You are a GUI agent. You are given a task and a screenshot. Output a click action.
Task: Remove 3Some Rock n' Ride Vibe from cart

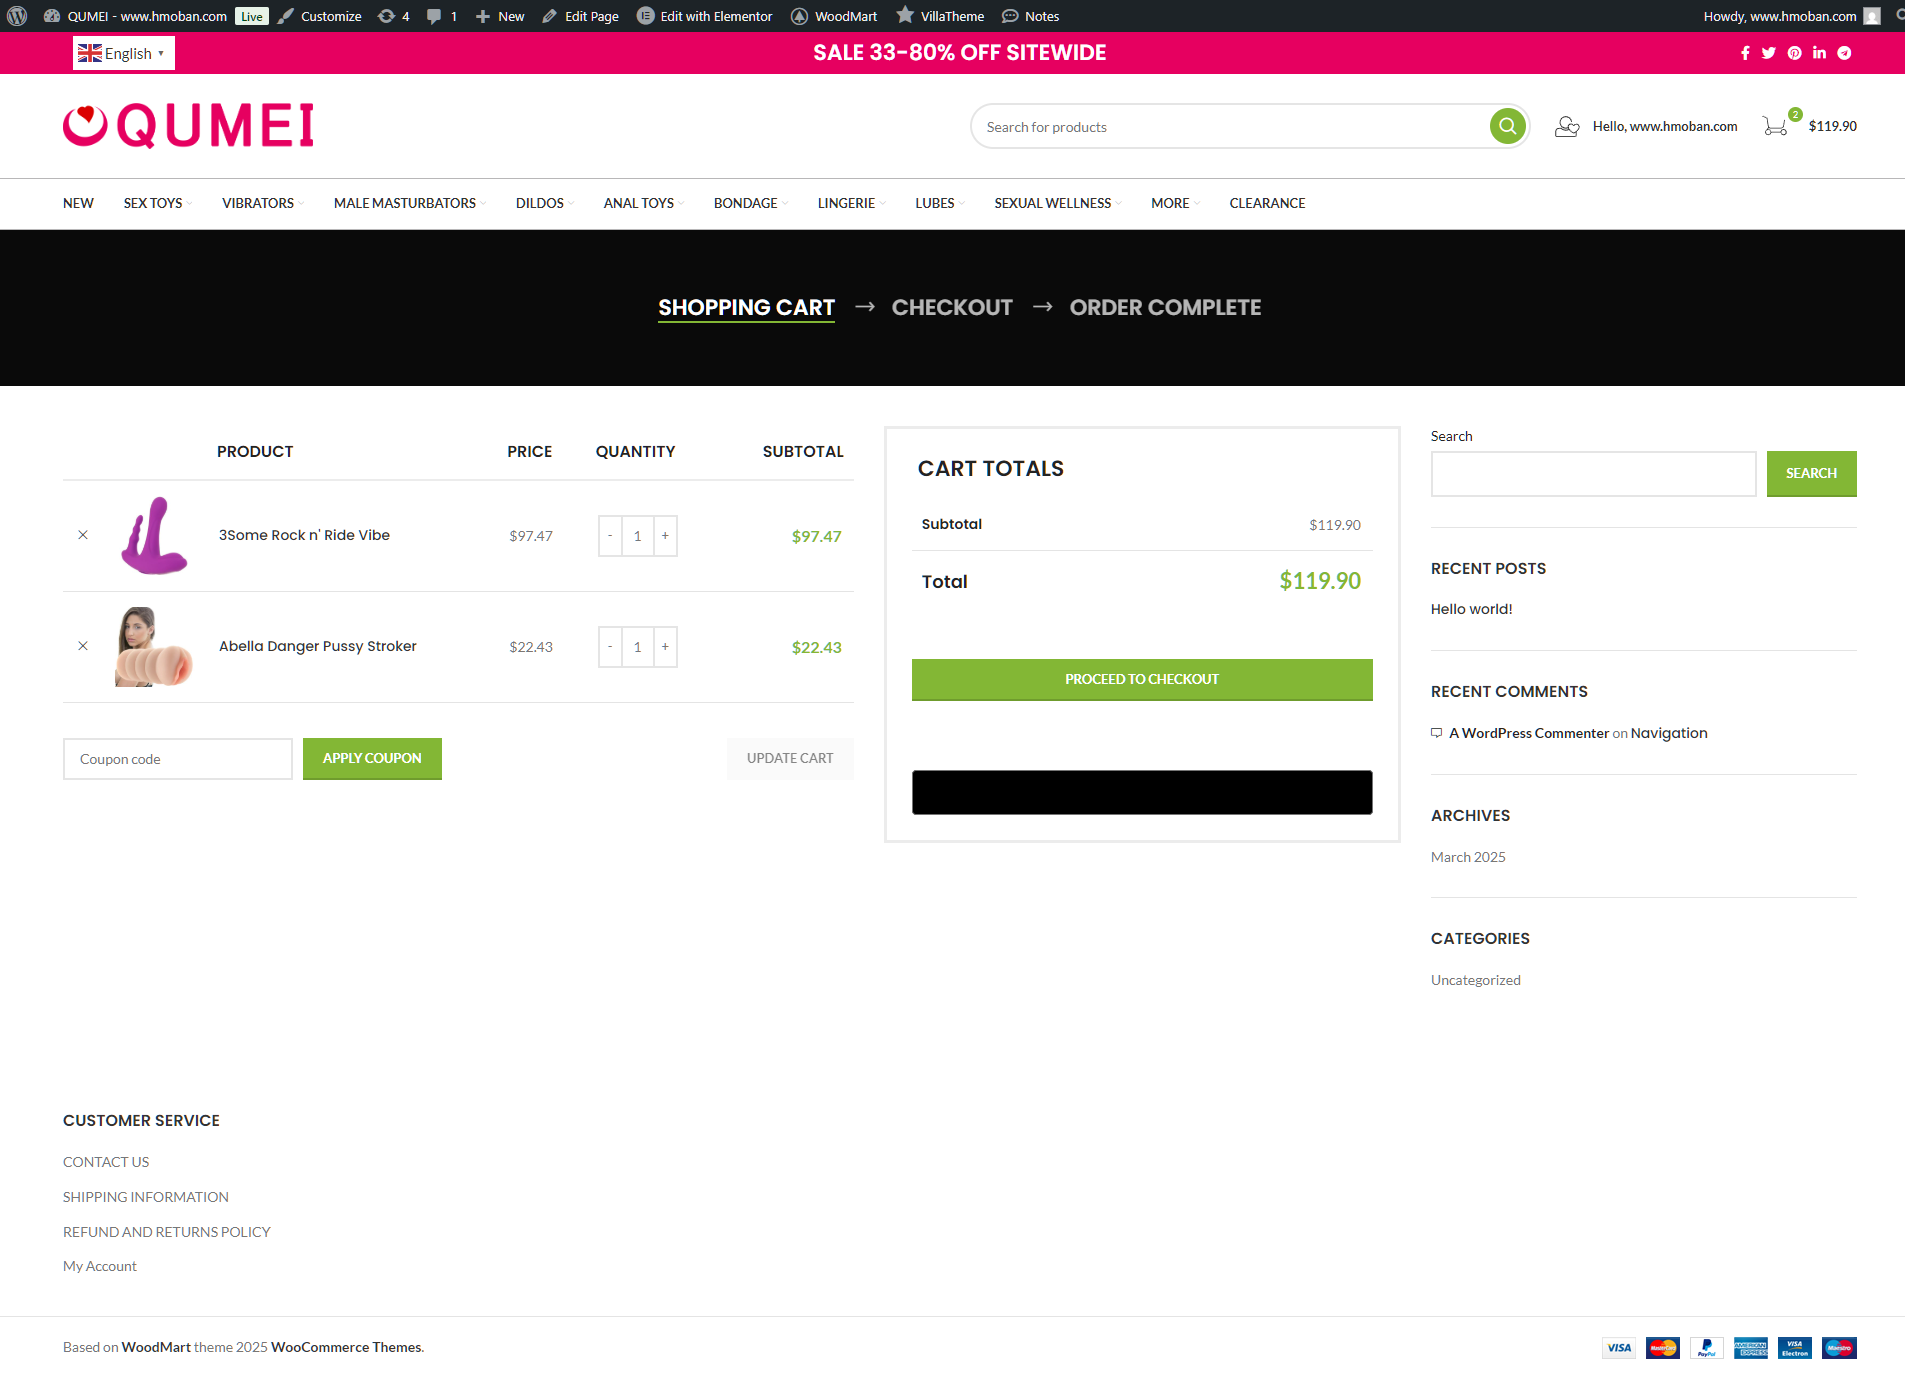click(83, 535)
